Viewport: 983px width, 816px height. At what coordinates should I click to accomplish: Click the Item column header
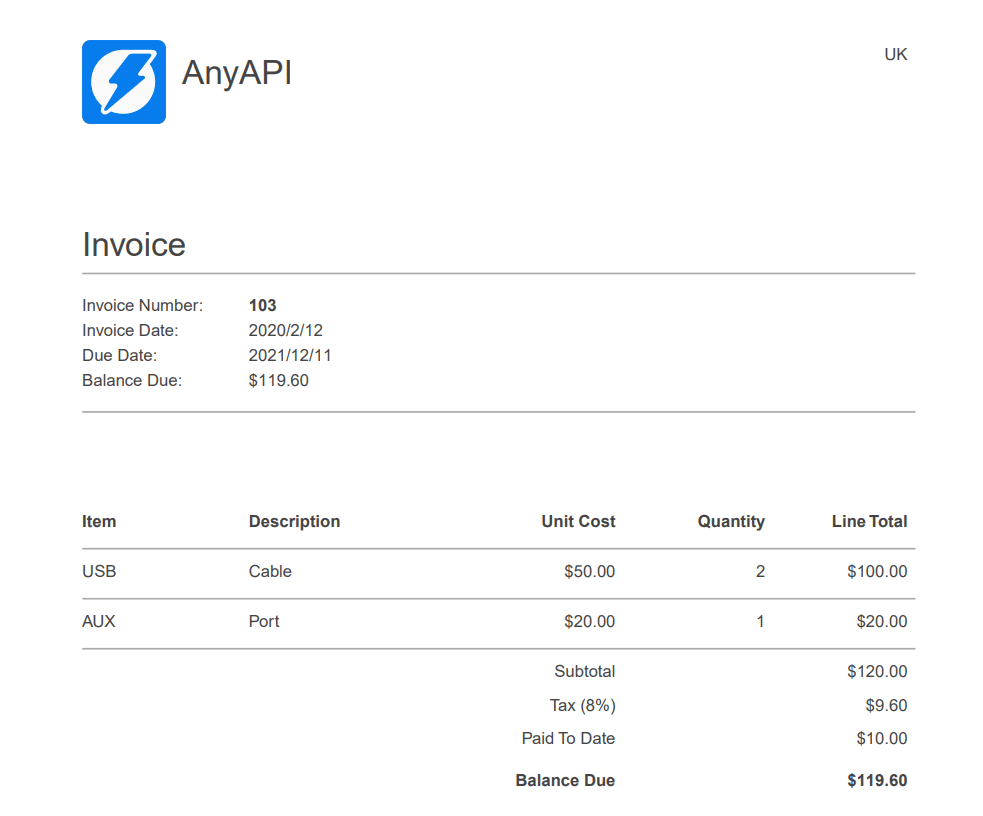[x=99, y=521]
